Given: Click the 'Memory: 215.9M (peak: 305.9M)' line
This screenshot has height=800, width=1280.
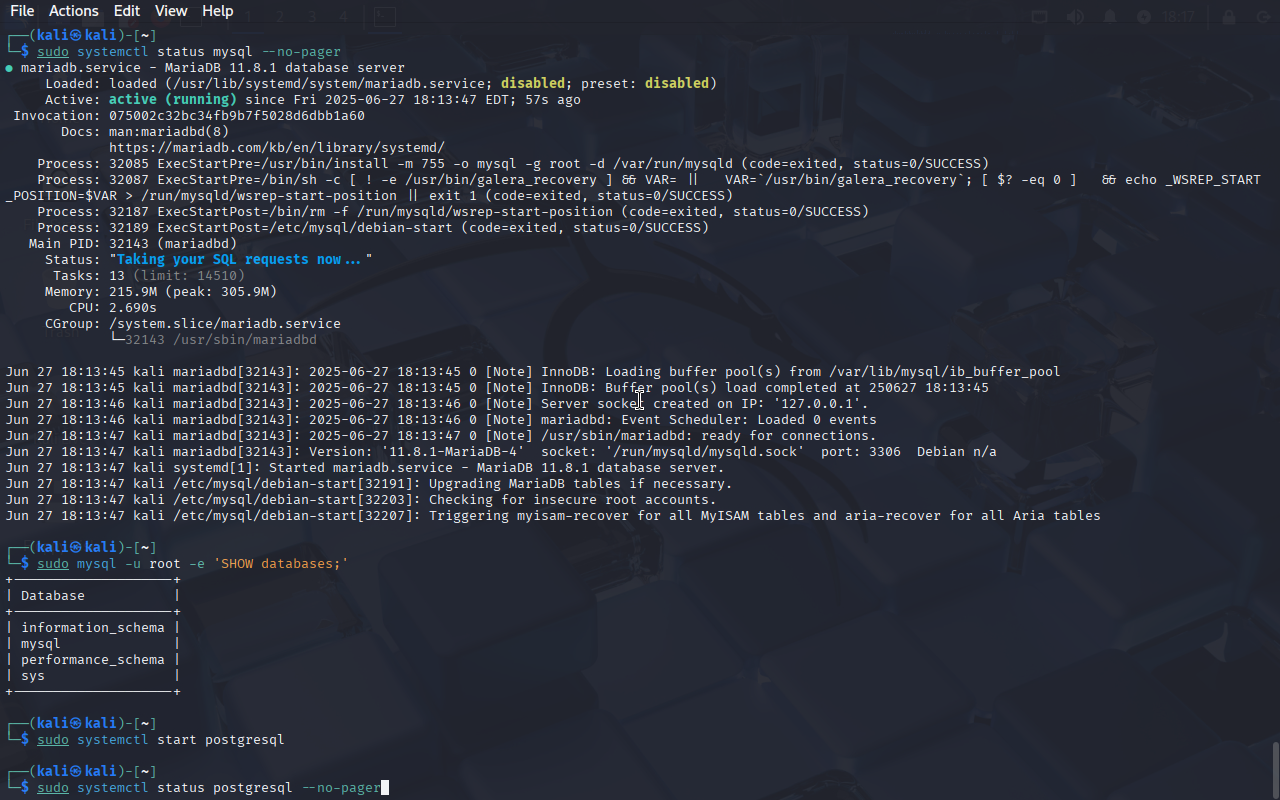Looking at the screenshot, I should point(161,292).
